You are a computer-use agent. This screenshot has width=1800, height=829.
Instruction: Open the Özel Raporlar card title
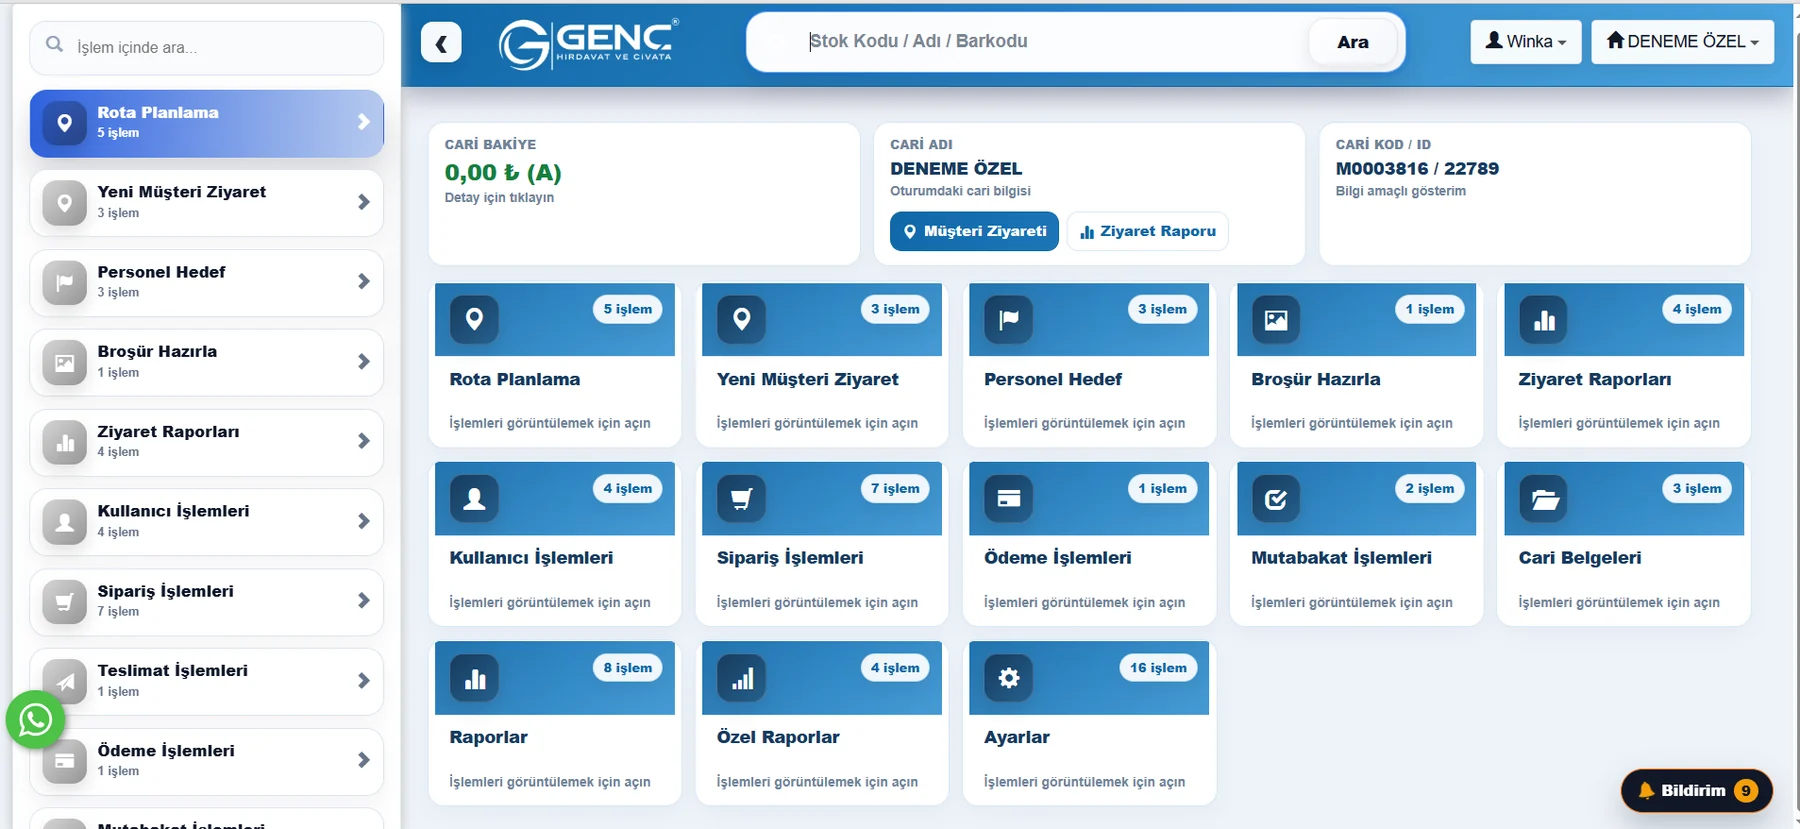(778, 738)
